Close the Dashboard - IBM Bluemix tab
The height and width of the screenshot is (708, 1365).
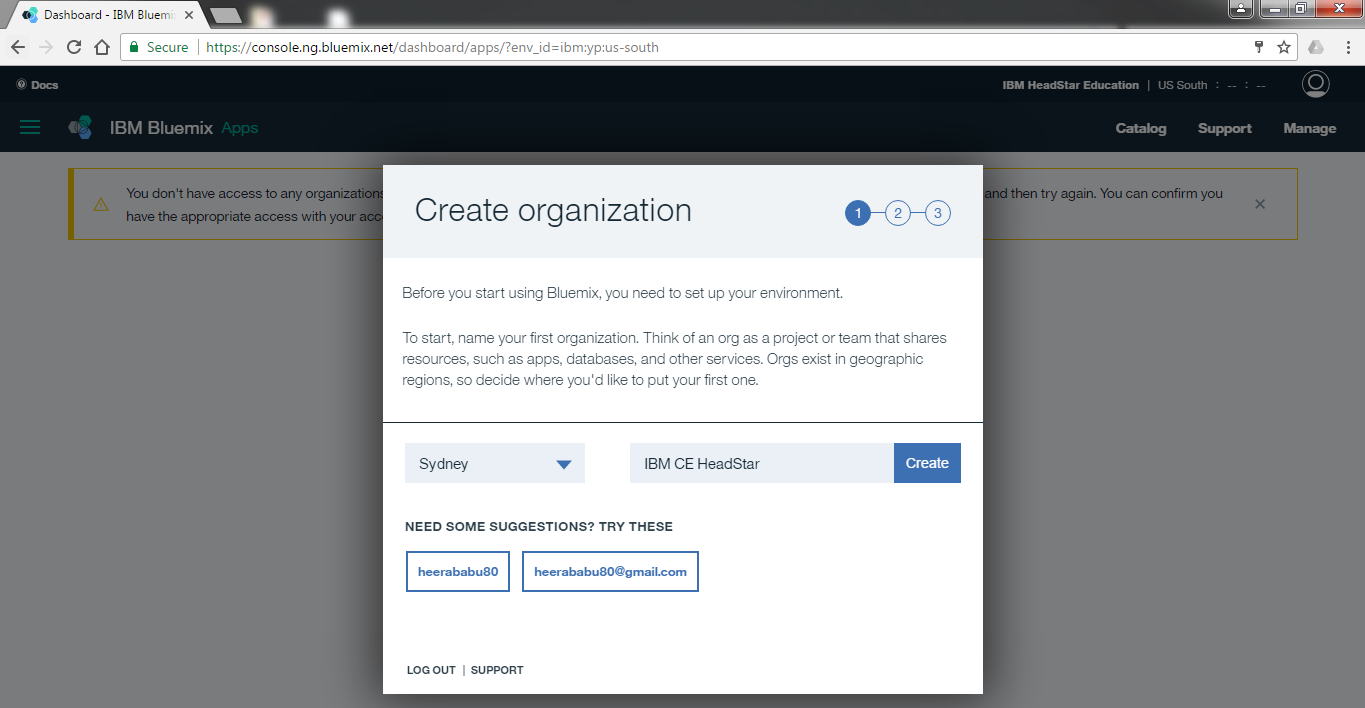point(189,16)
